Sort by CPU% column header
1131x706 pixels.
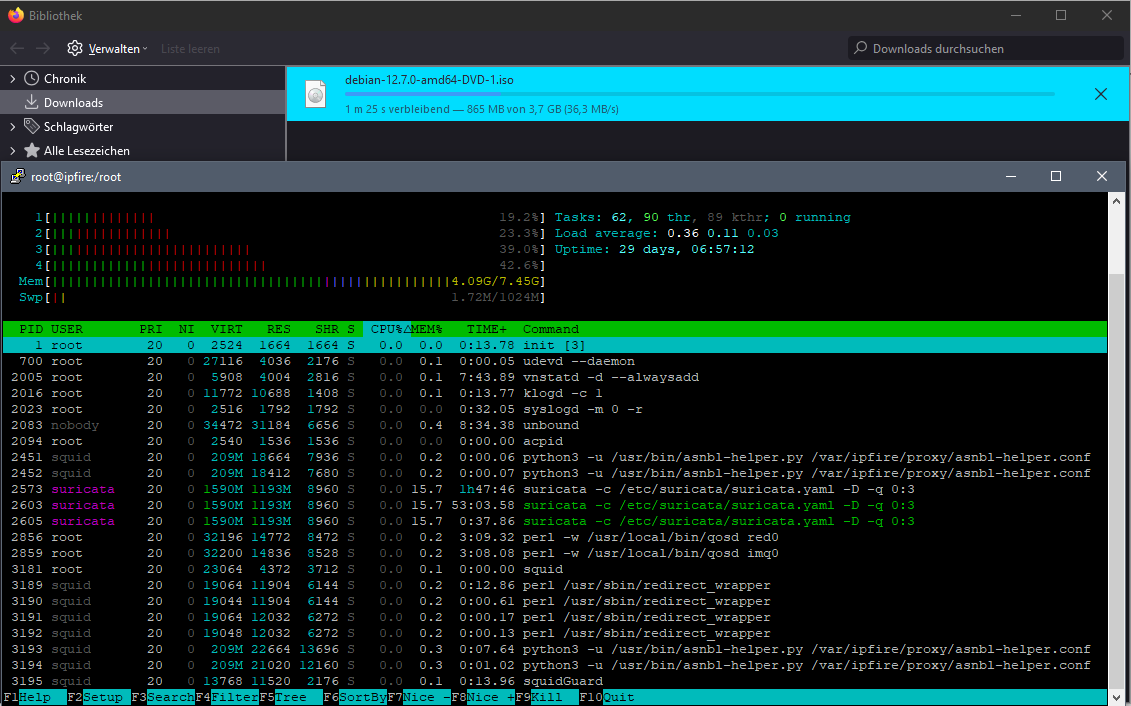click(x=387, y=329)
